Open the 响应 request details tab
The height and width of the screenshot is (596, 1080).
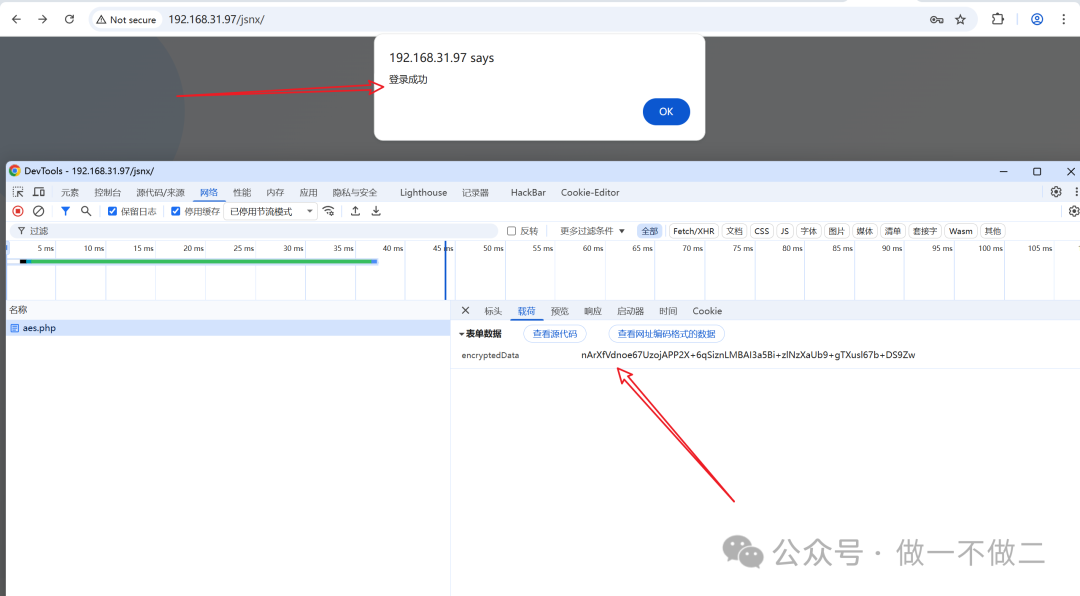click(592, 311)
